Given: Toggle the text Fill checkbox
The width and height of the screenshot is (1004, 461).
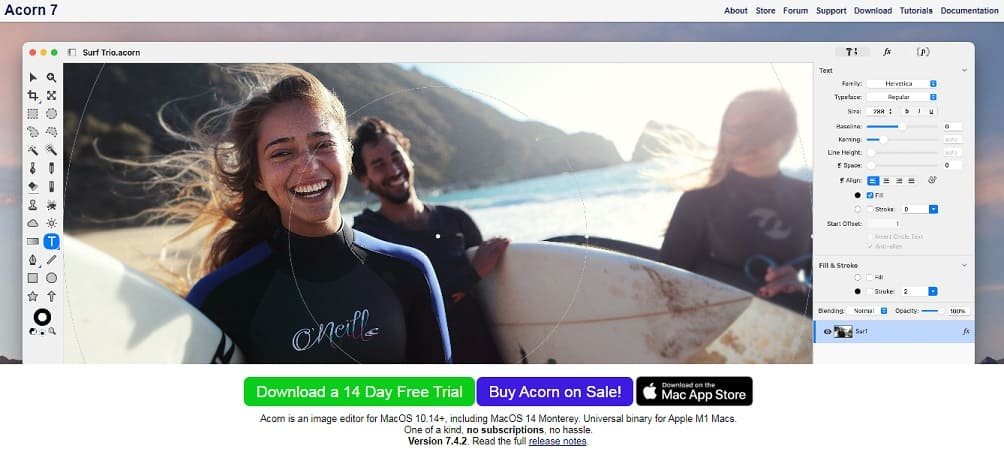Looking at the screenshot, I should 870,195.
